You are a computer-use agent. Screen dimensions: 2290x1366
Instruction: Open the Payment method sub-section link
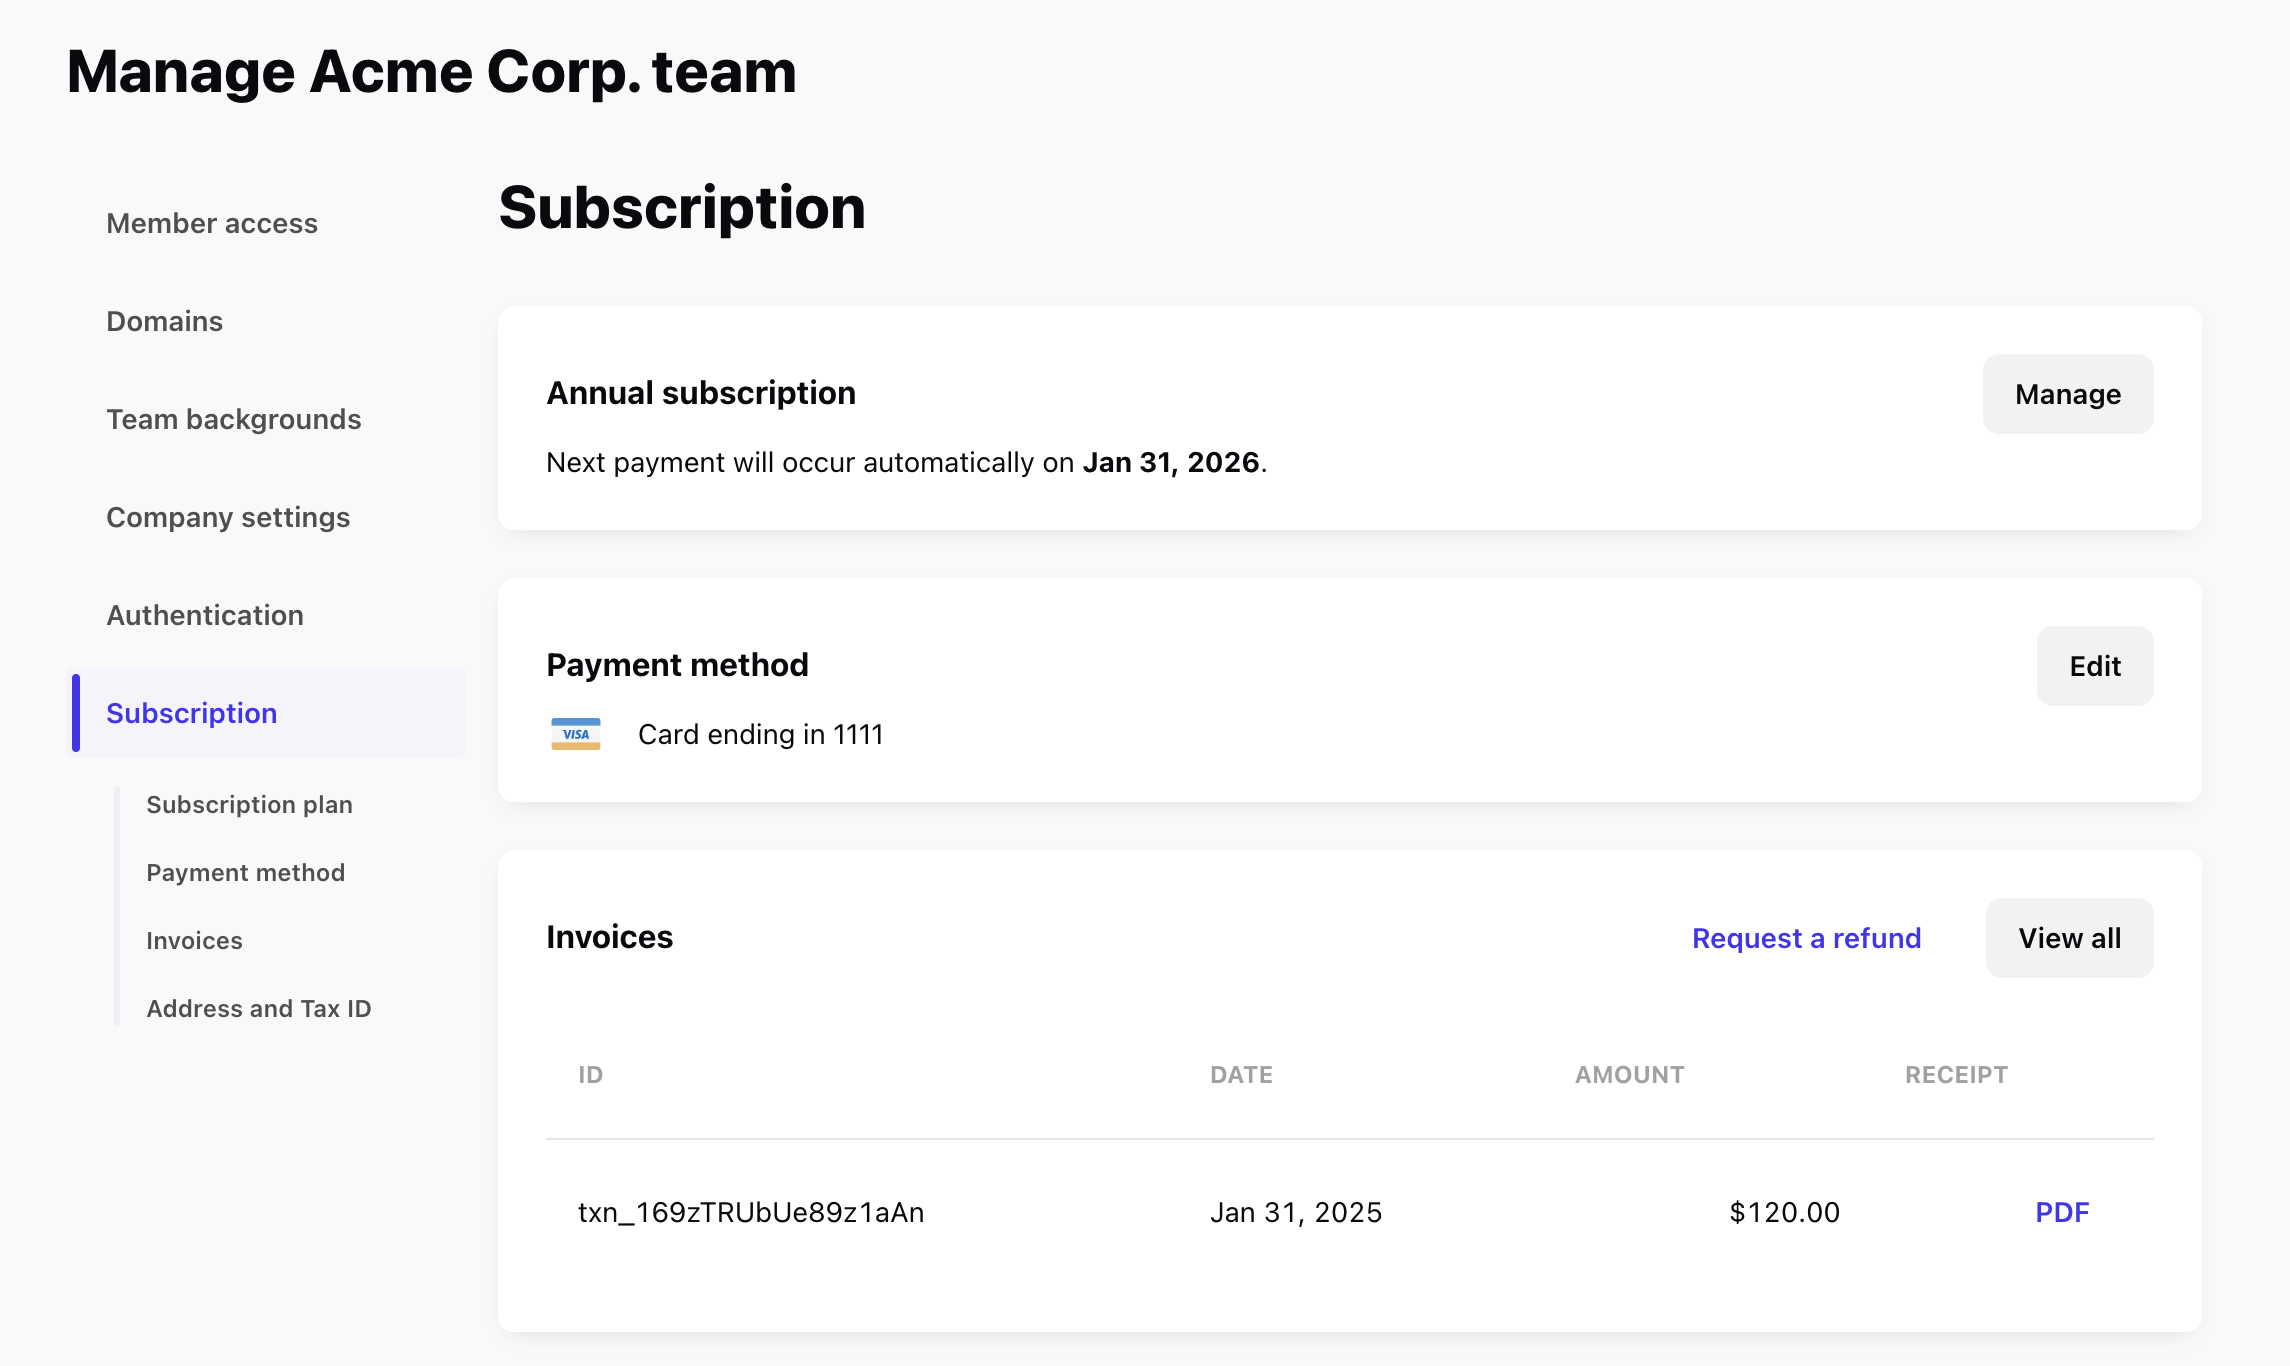point(245,872)
